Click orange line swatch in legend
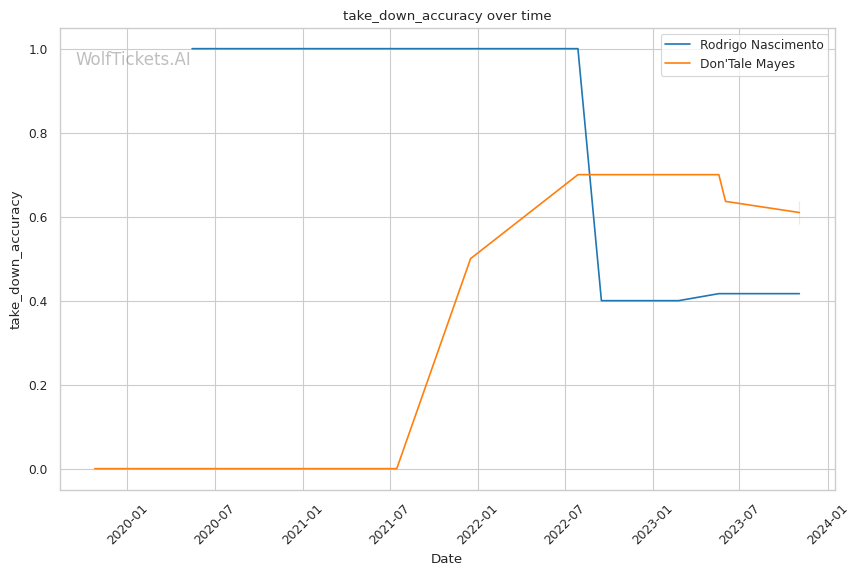 [680, 65]
